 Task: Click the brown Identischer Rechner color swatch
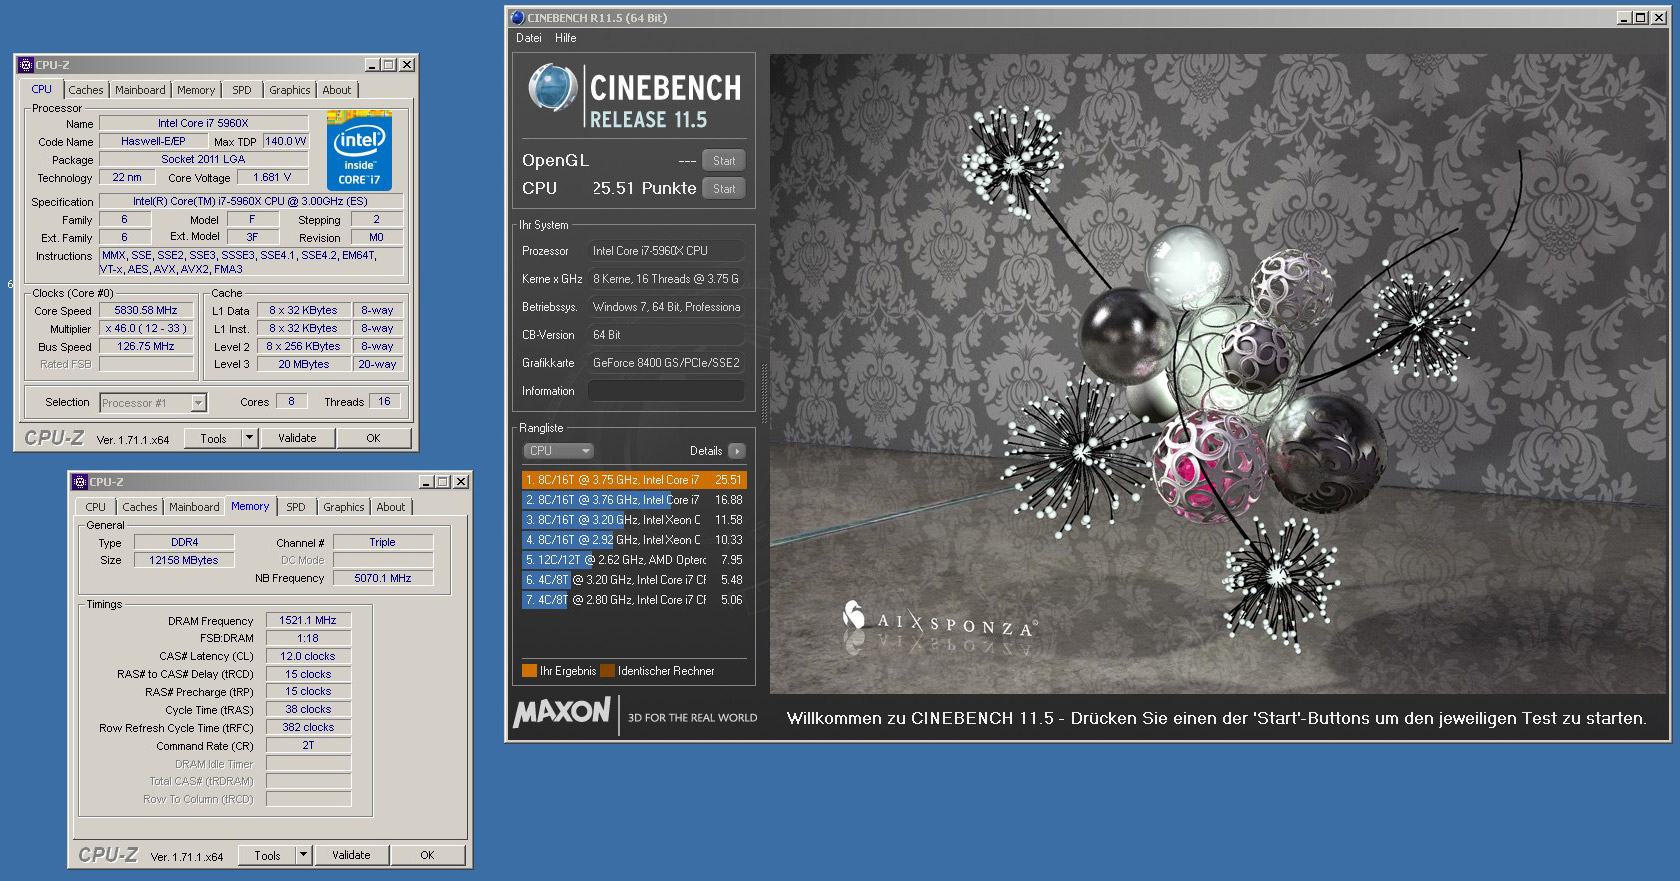(x=607, y=671)
